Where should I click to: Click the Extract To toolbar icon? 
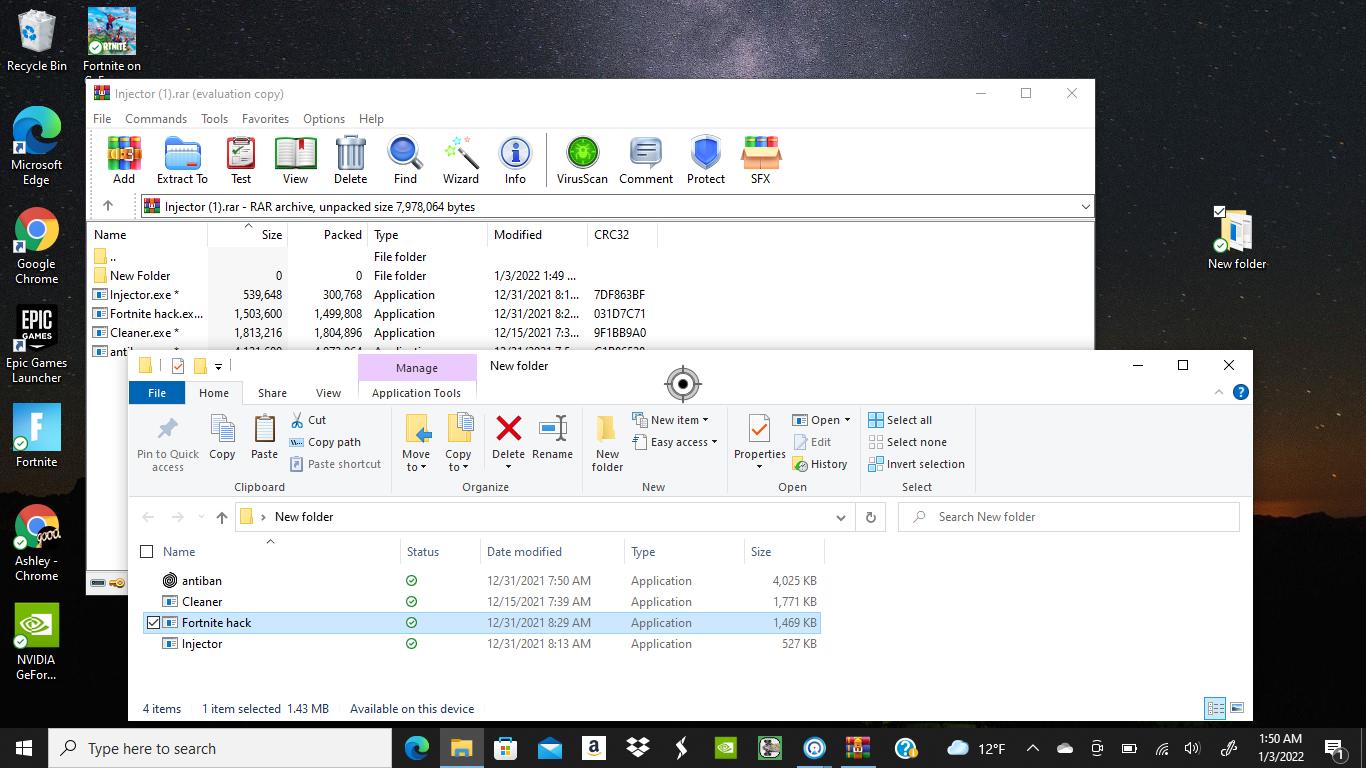[182, 160]
